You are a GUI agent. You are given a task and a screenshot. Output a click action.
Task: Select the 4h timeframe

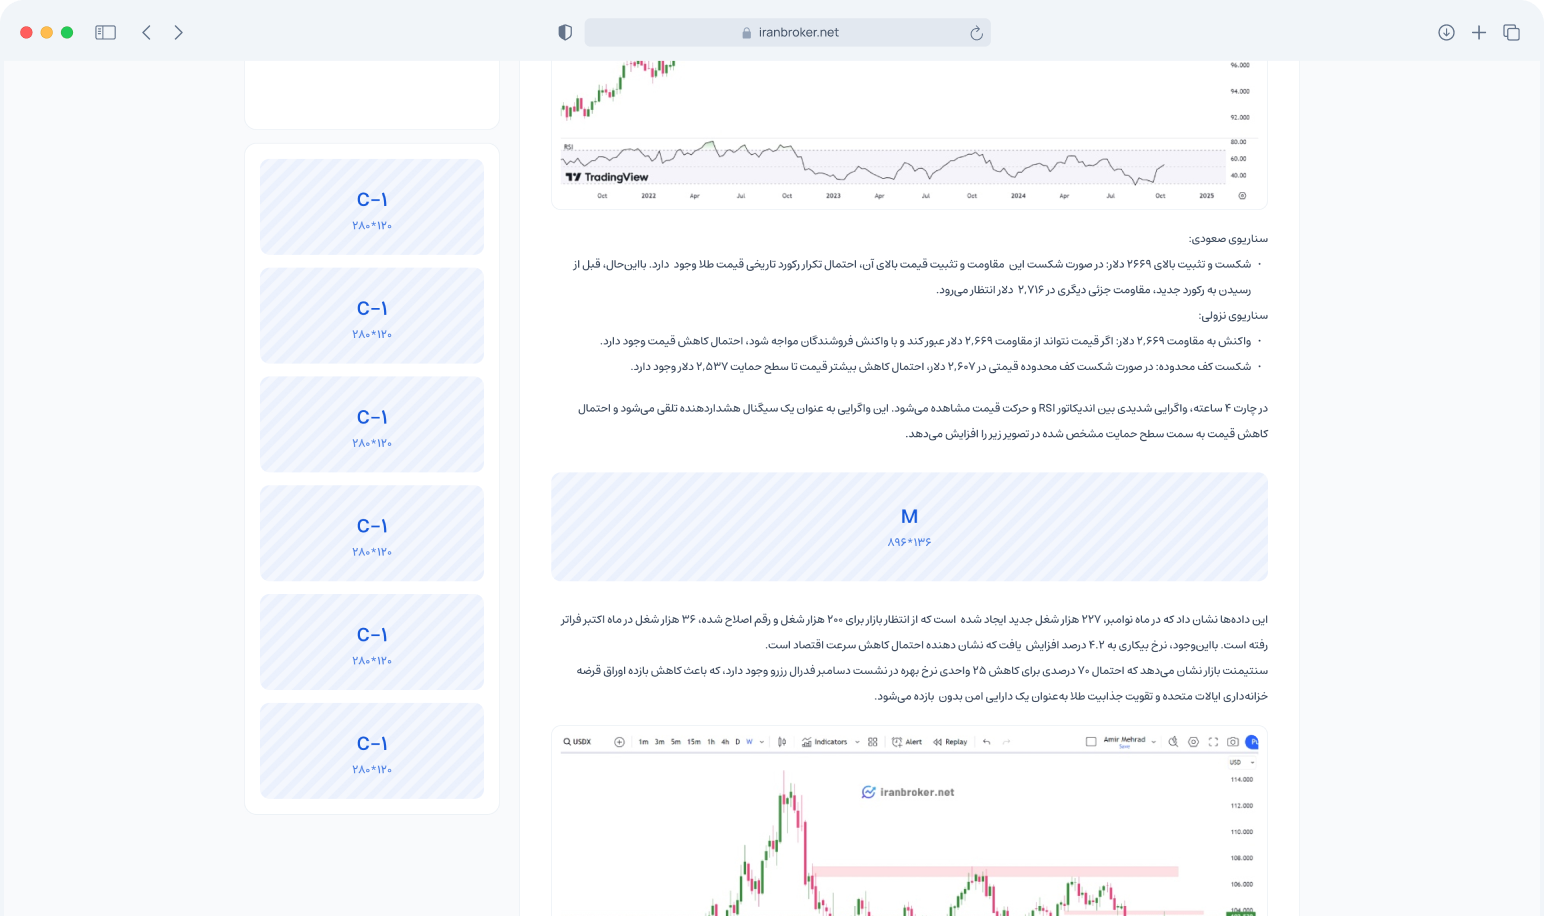point(725,742)
